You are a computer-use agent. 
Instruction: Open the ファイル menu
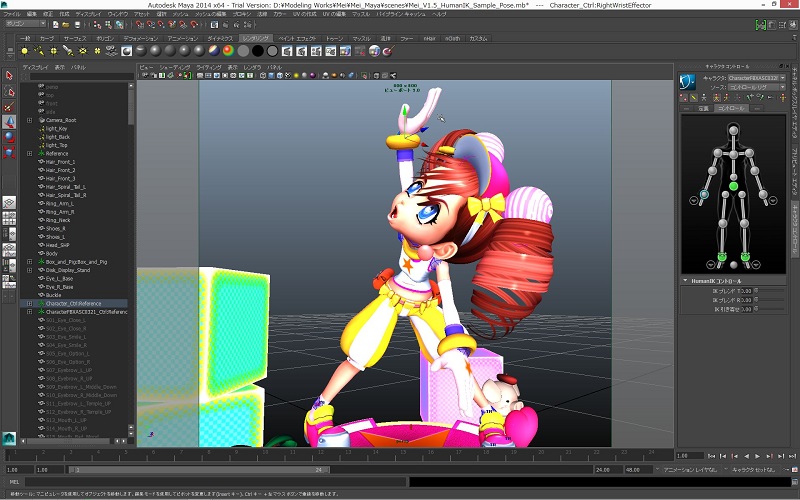(12, 14)
